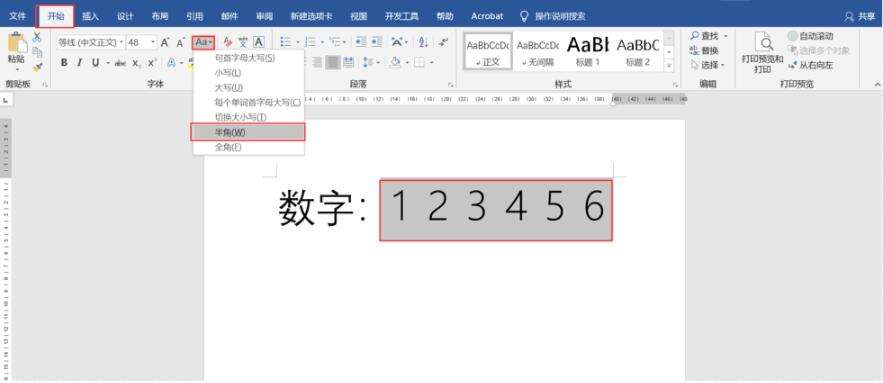Click the 查找 search icon button
This screenshot has height=383, width=883.
[x=705, y=36]
